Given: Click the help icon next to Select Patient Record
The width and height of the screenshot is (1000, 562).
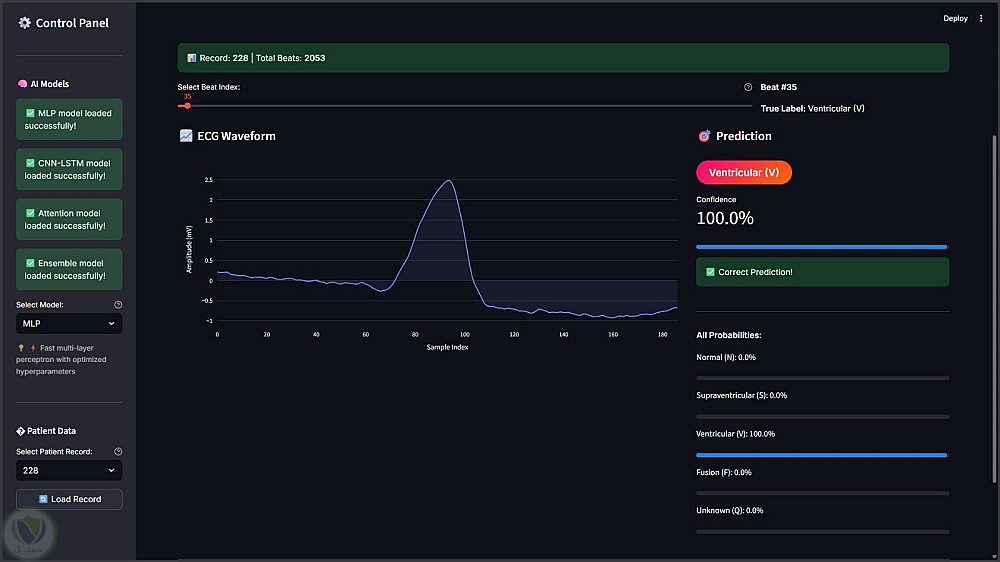Looking at the screenshot, I should [118, 452].
